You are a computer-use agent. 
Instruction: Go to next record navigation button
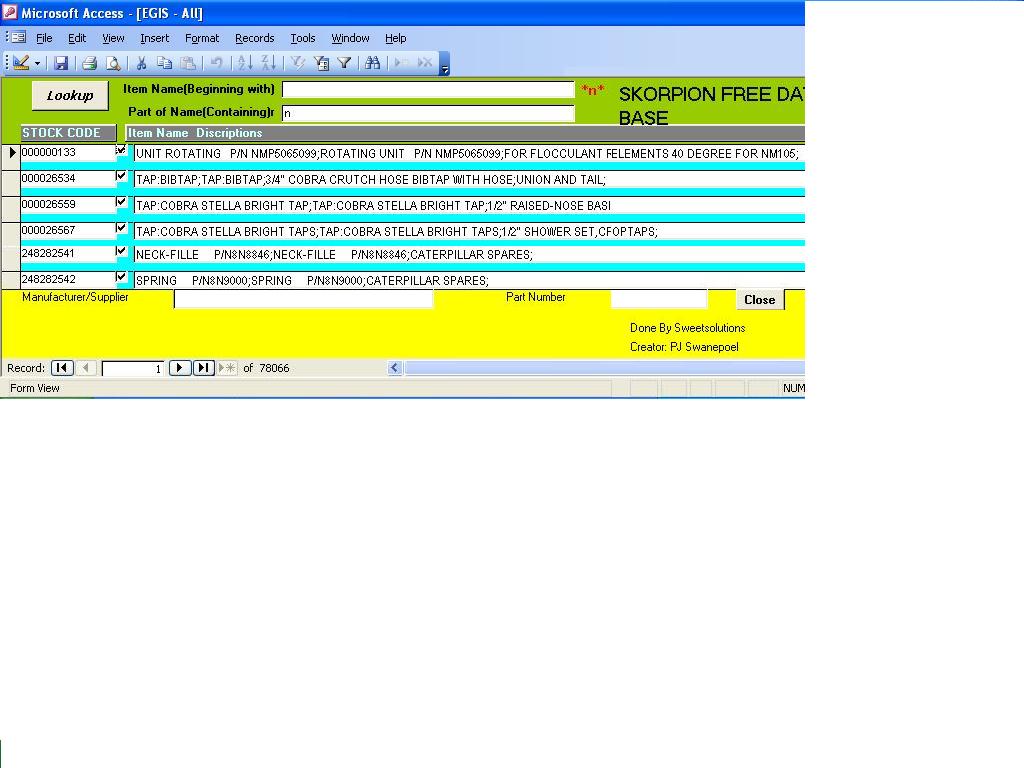(x=180, y=368)
